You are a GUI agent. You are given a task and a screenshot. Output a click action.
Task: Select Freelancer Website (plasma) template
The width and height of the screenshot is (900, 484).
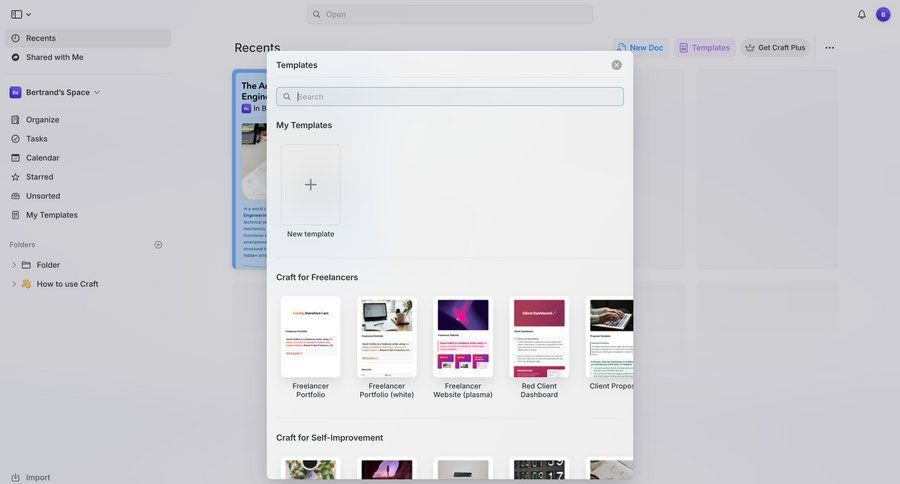463,337
